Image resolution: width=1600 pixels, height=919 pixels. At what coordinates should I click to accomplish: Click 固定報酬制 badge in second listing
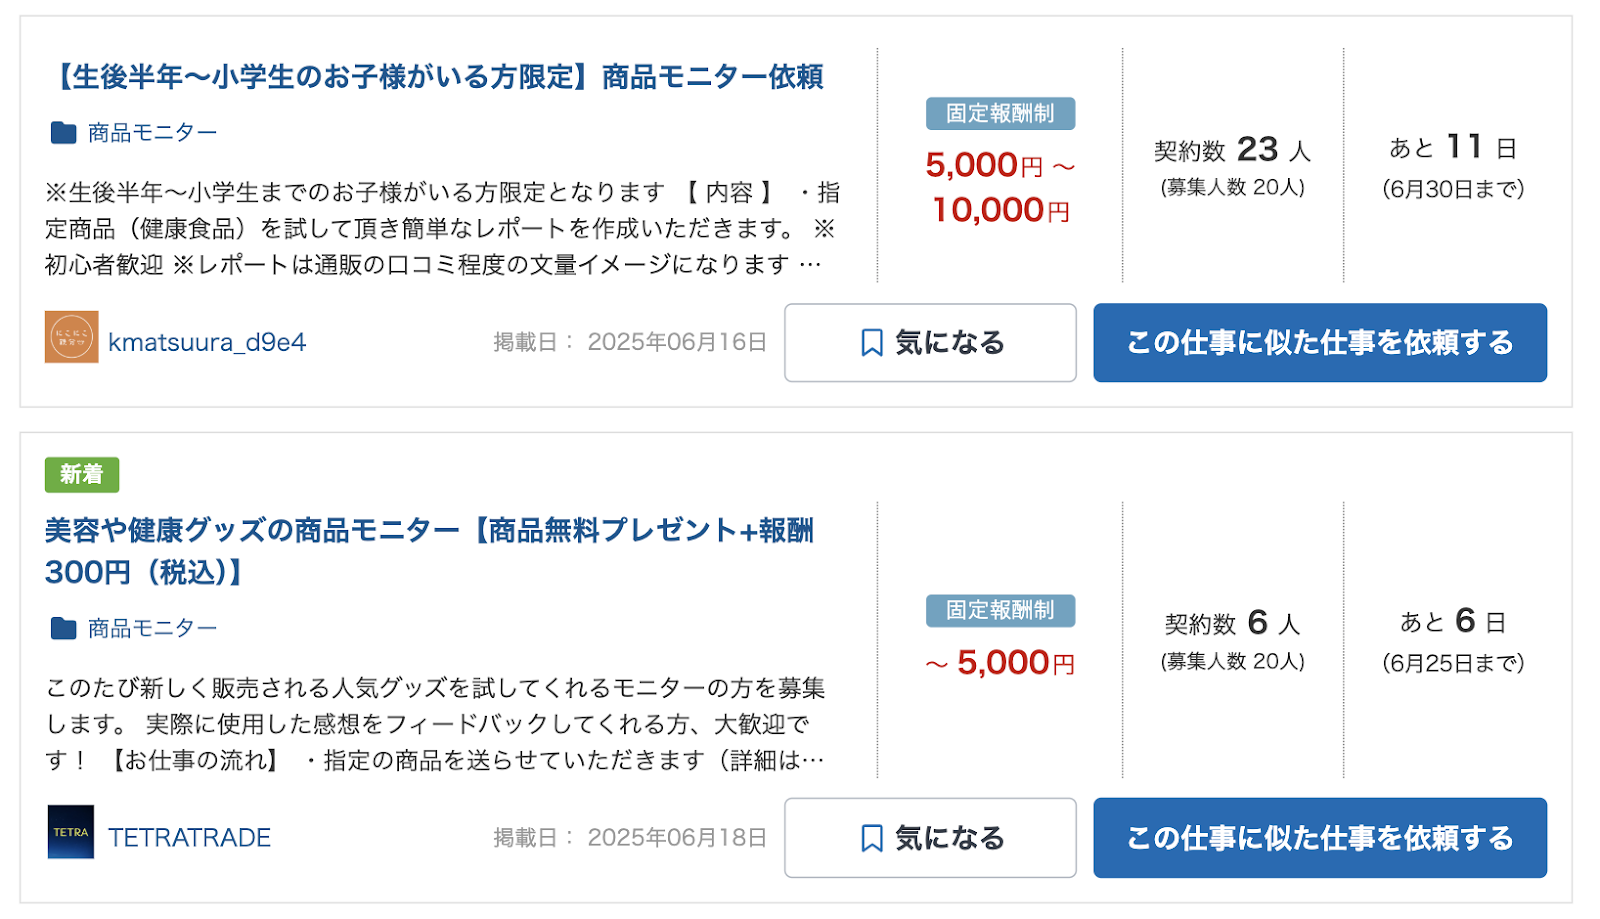click(1000, 610)
